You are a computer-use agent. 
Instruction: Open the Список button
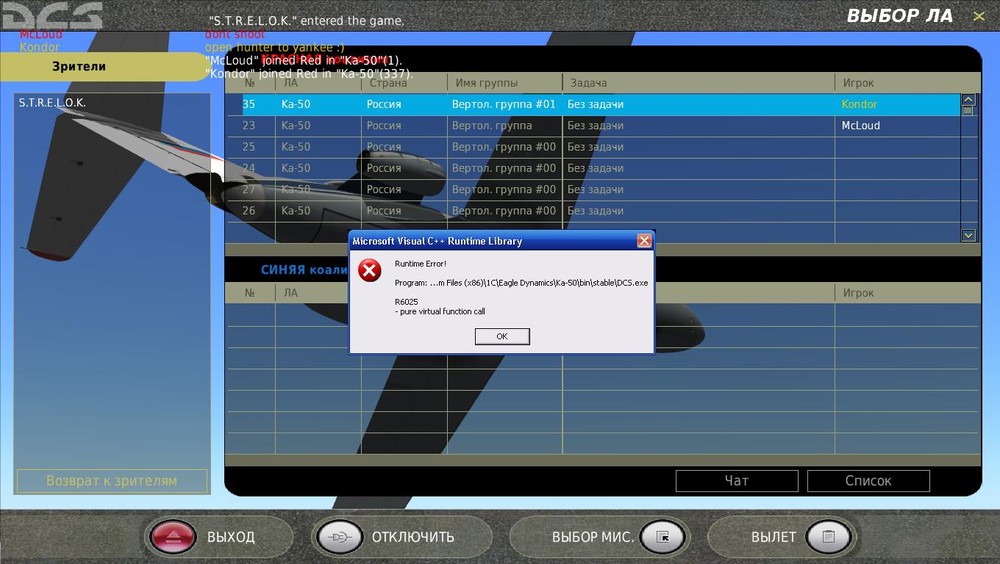coord(868,480)
